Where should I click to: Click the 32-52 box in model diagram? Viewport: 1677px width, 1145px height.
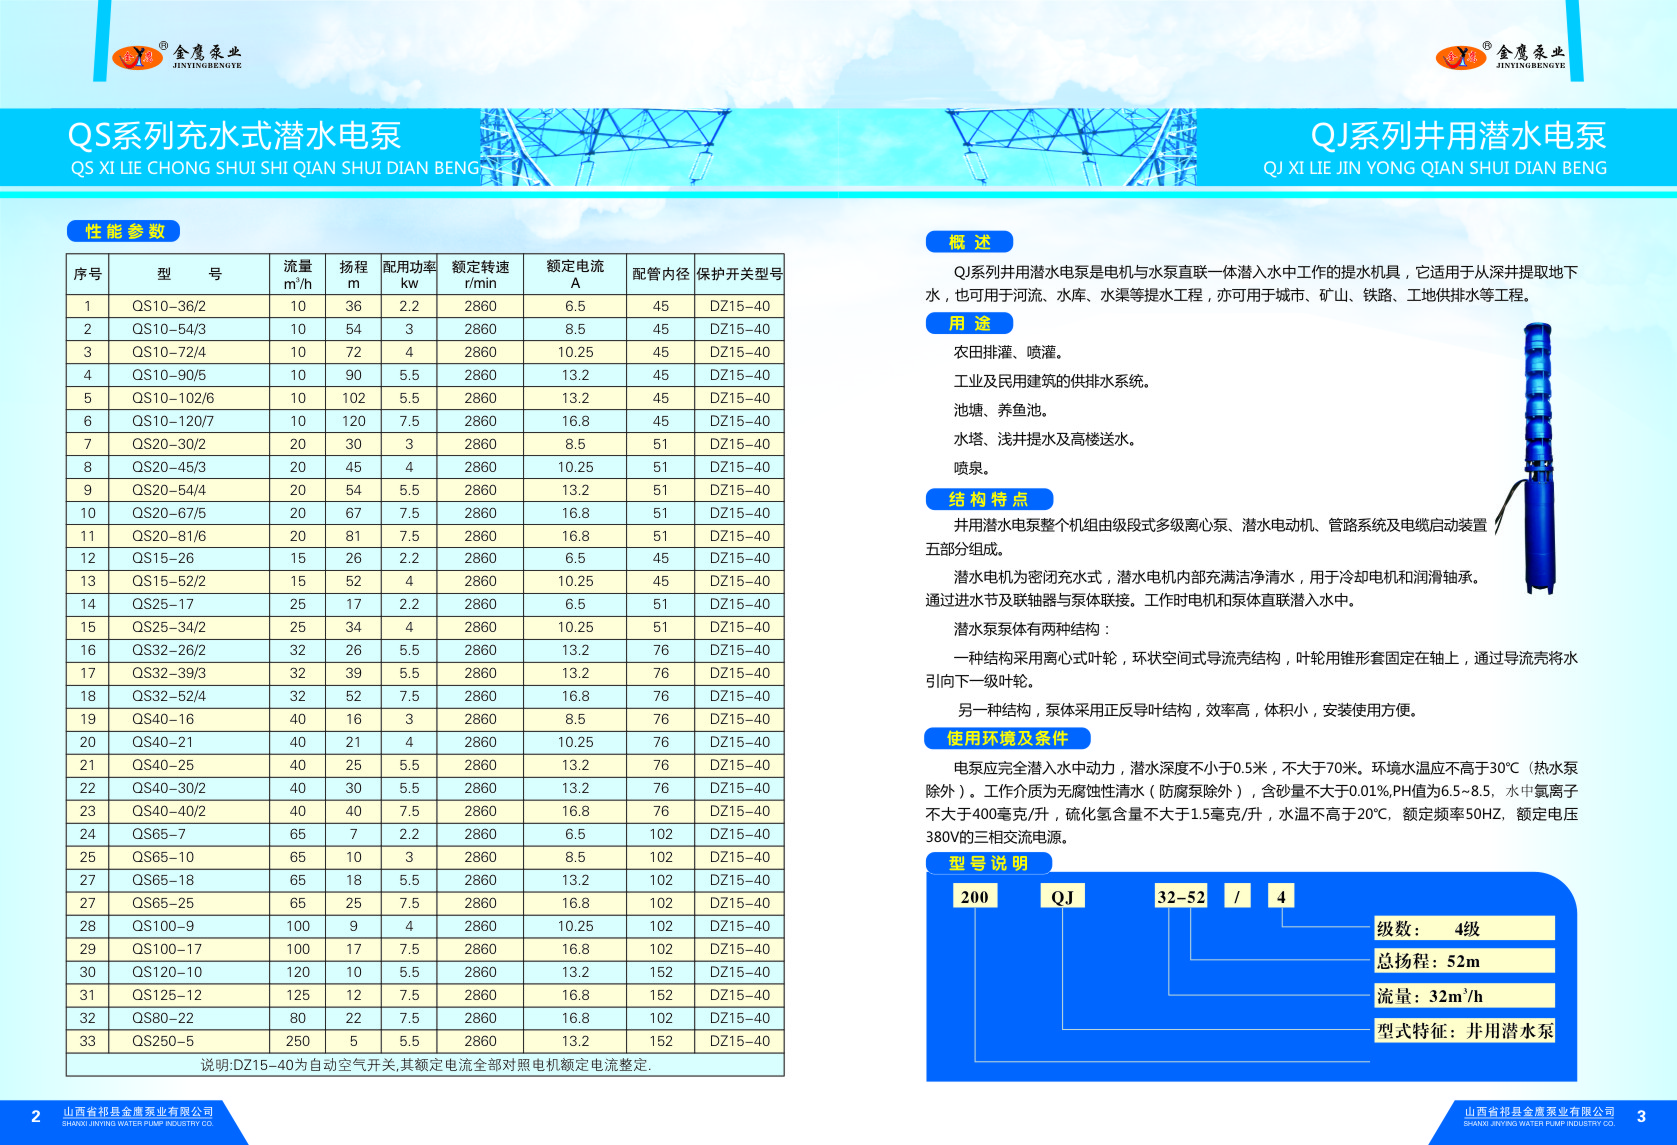point(1181,896)
